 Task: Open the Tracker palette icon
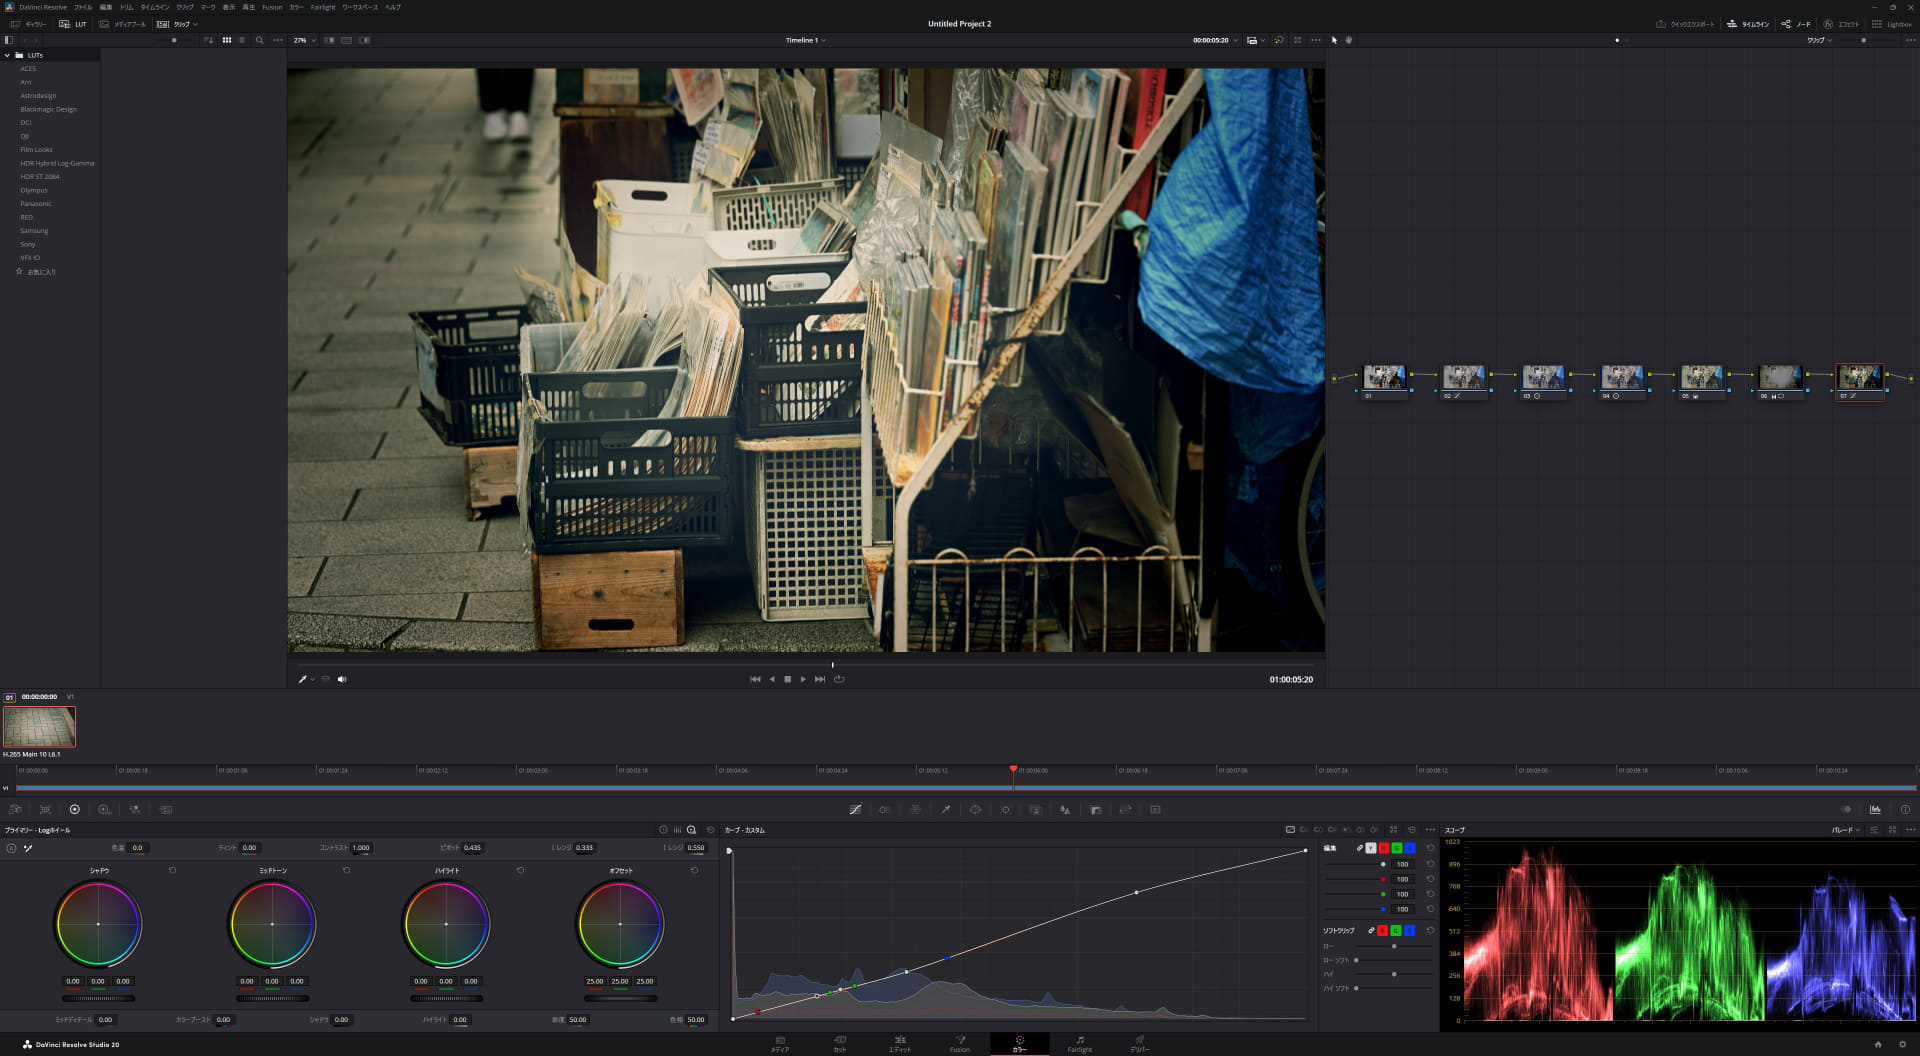point(1005,810)
